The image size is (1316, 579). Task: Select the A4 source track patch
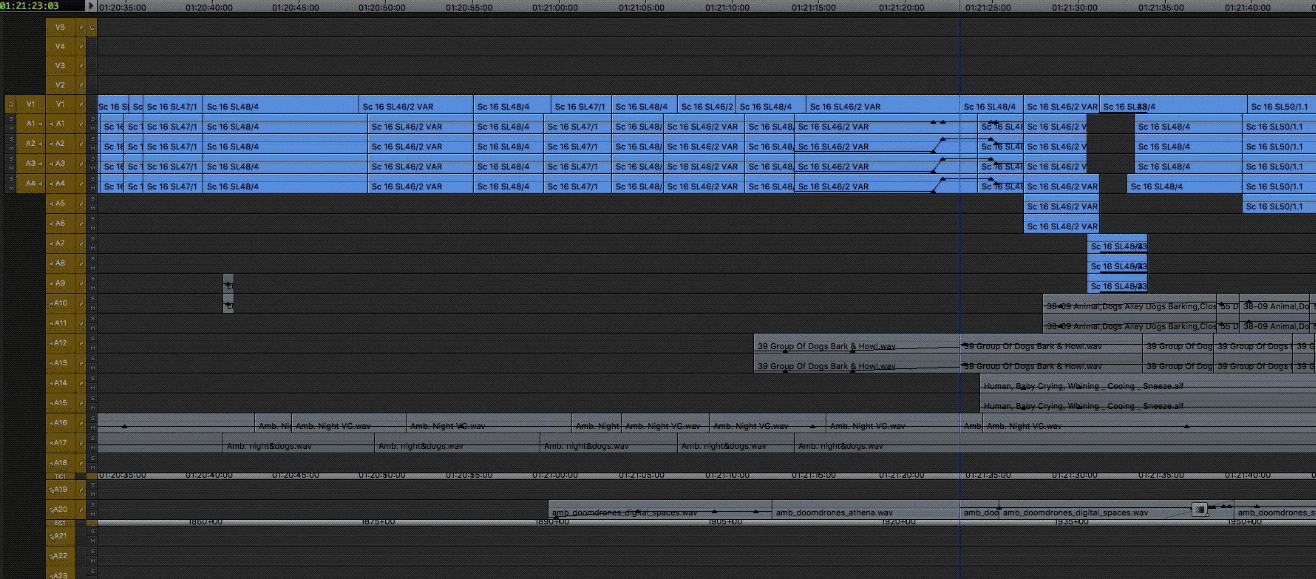click(30, 184)
